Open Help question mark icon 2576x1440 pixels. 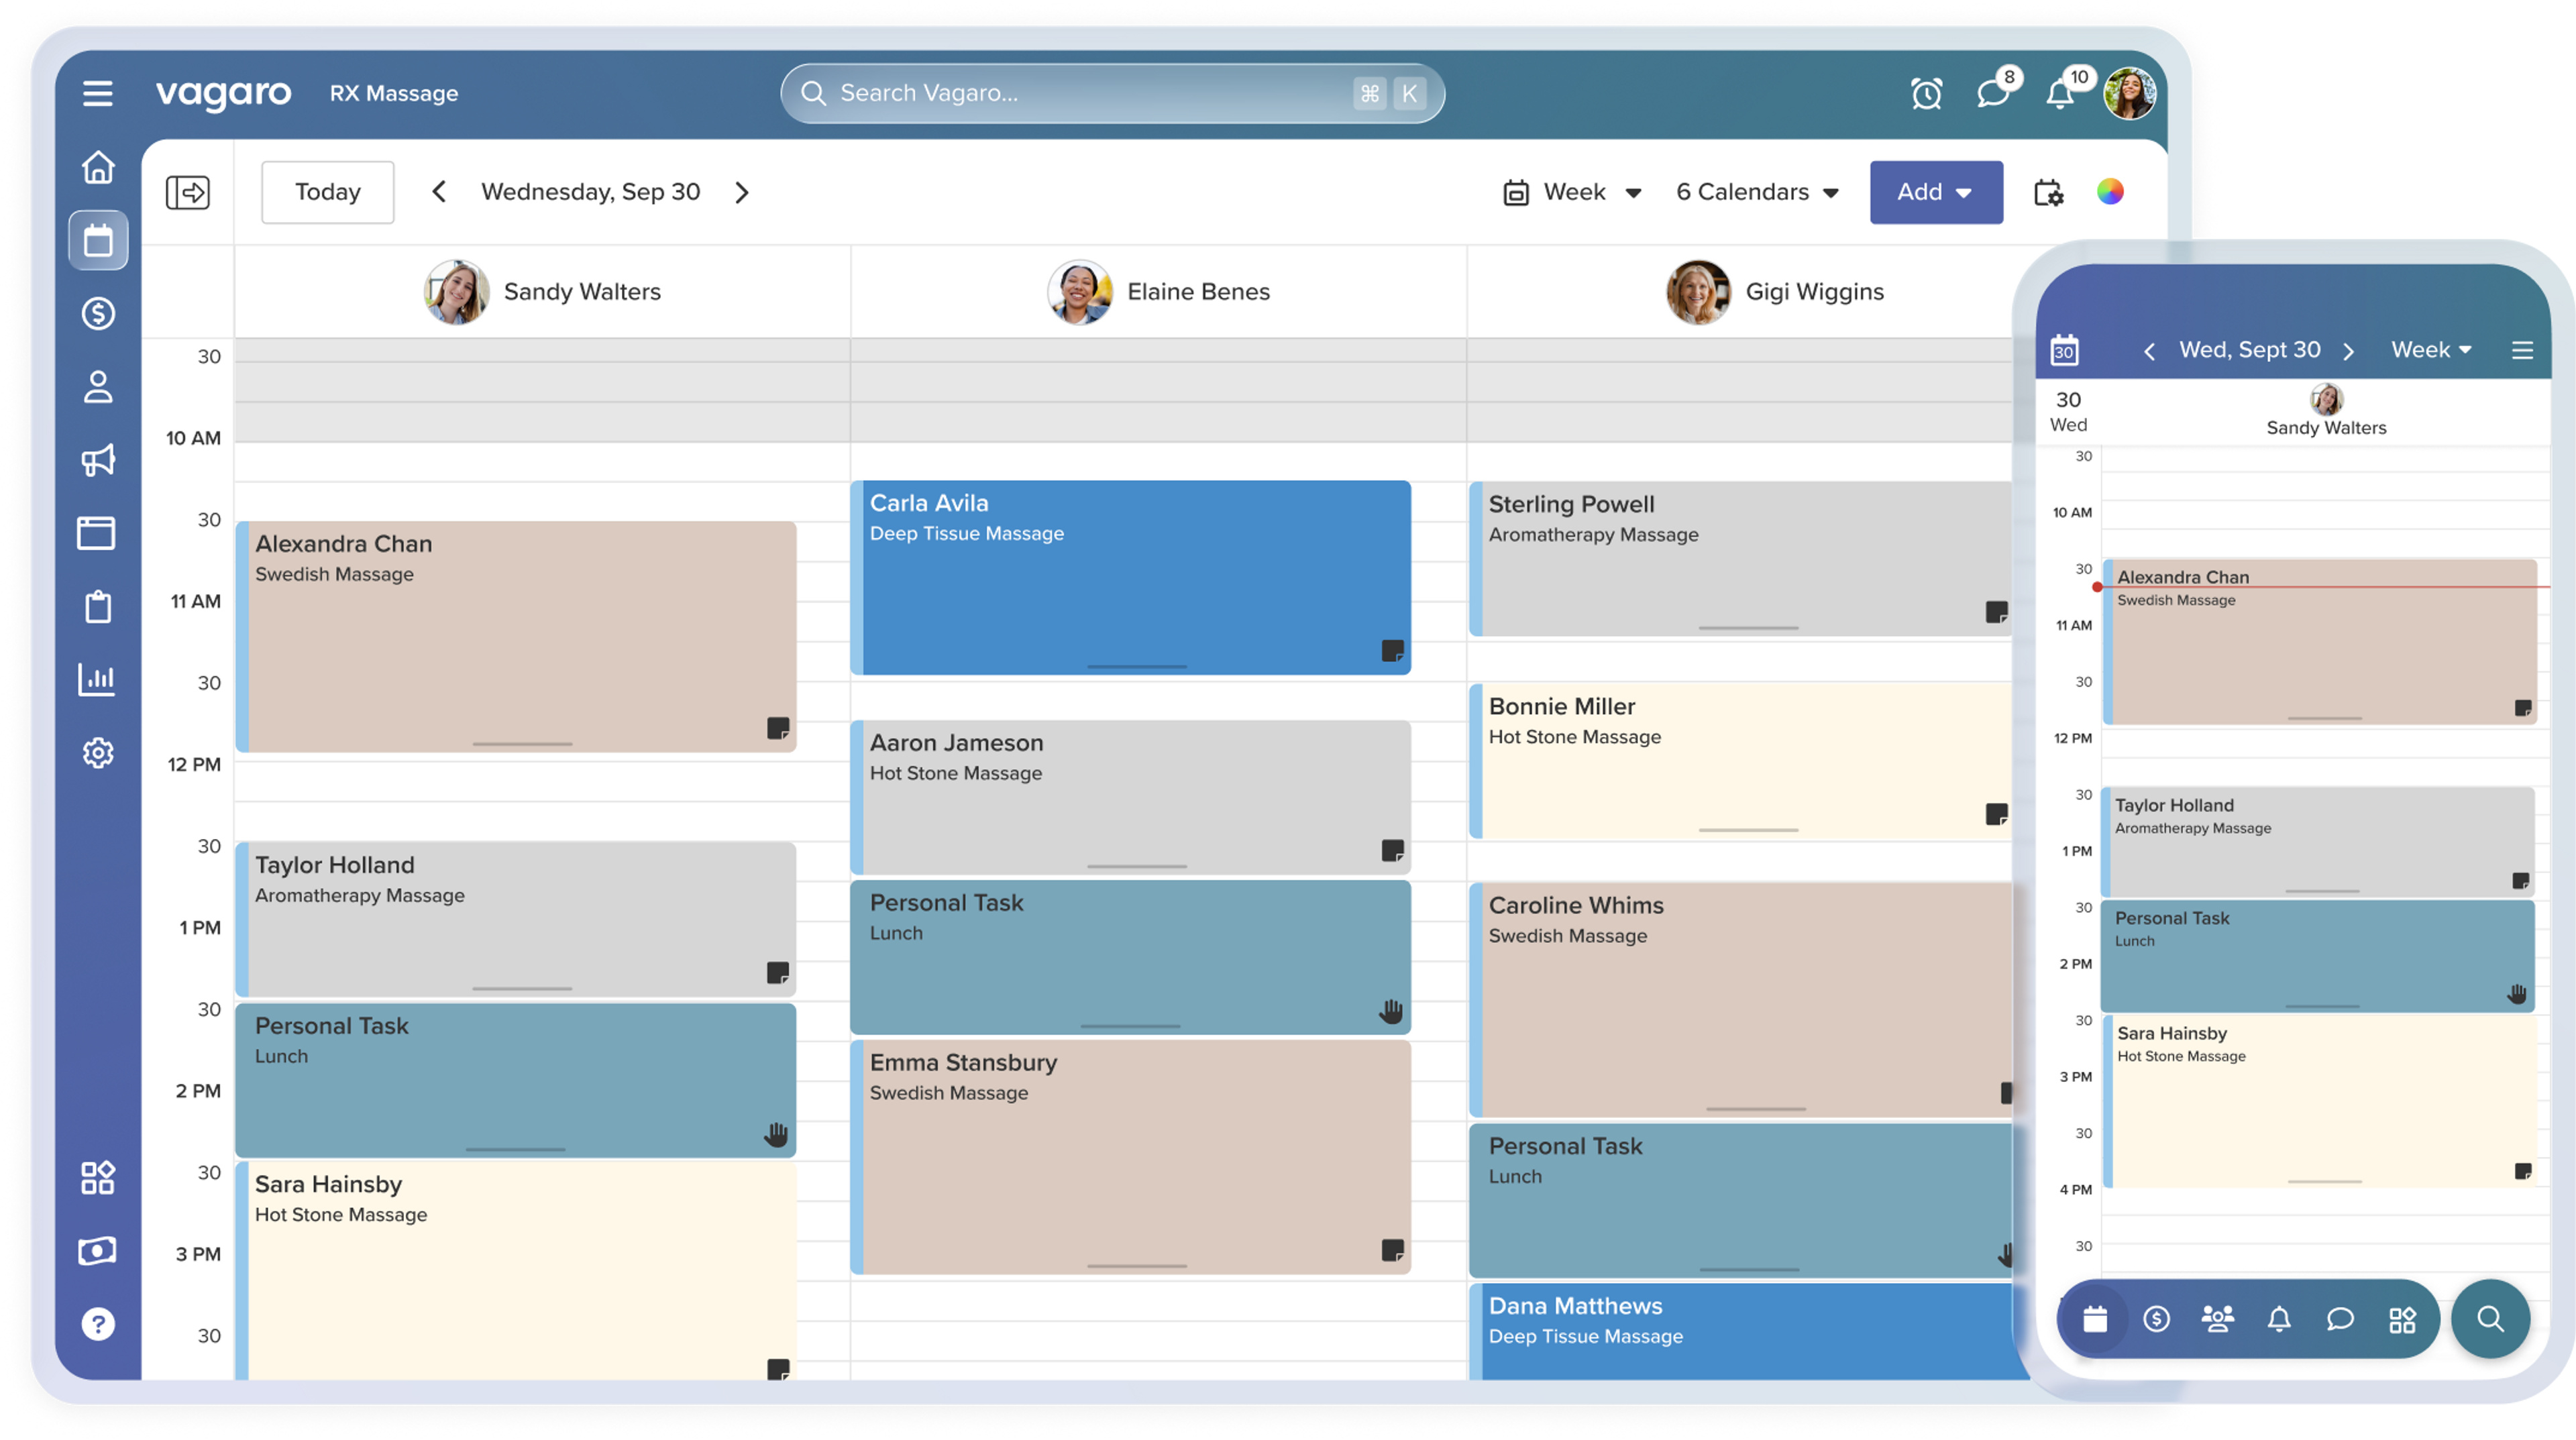tap(98, 1323)
